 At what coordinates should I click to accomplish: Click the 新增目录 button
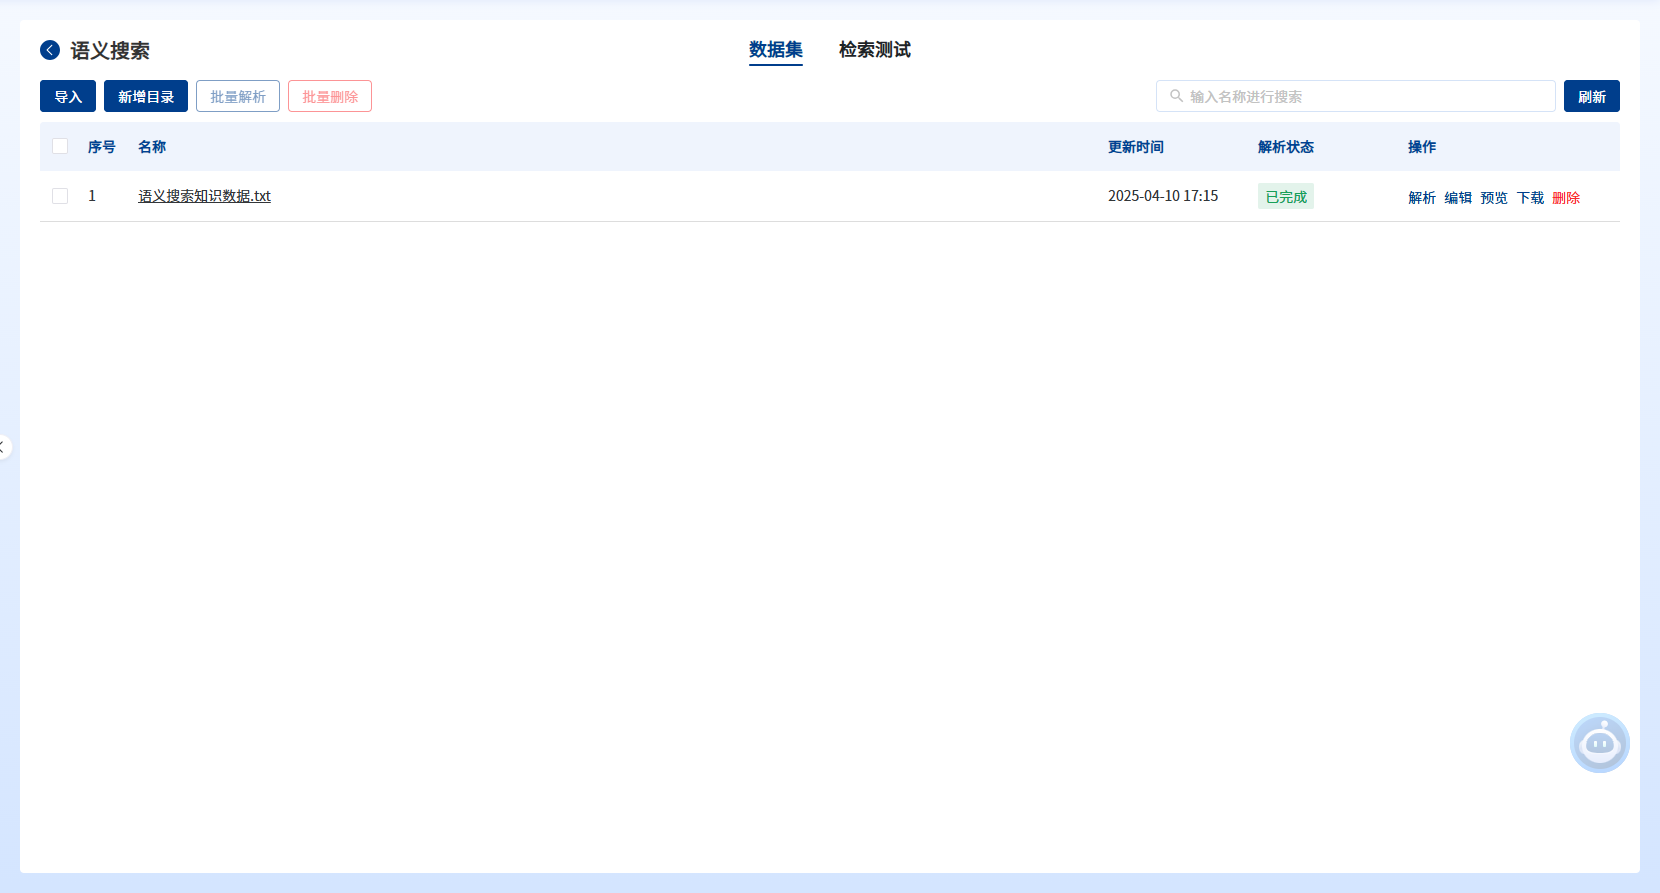(x=146, y=96)
